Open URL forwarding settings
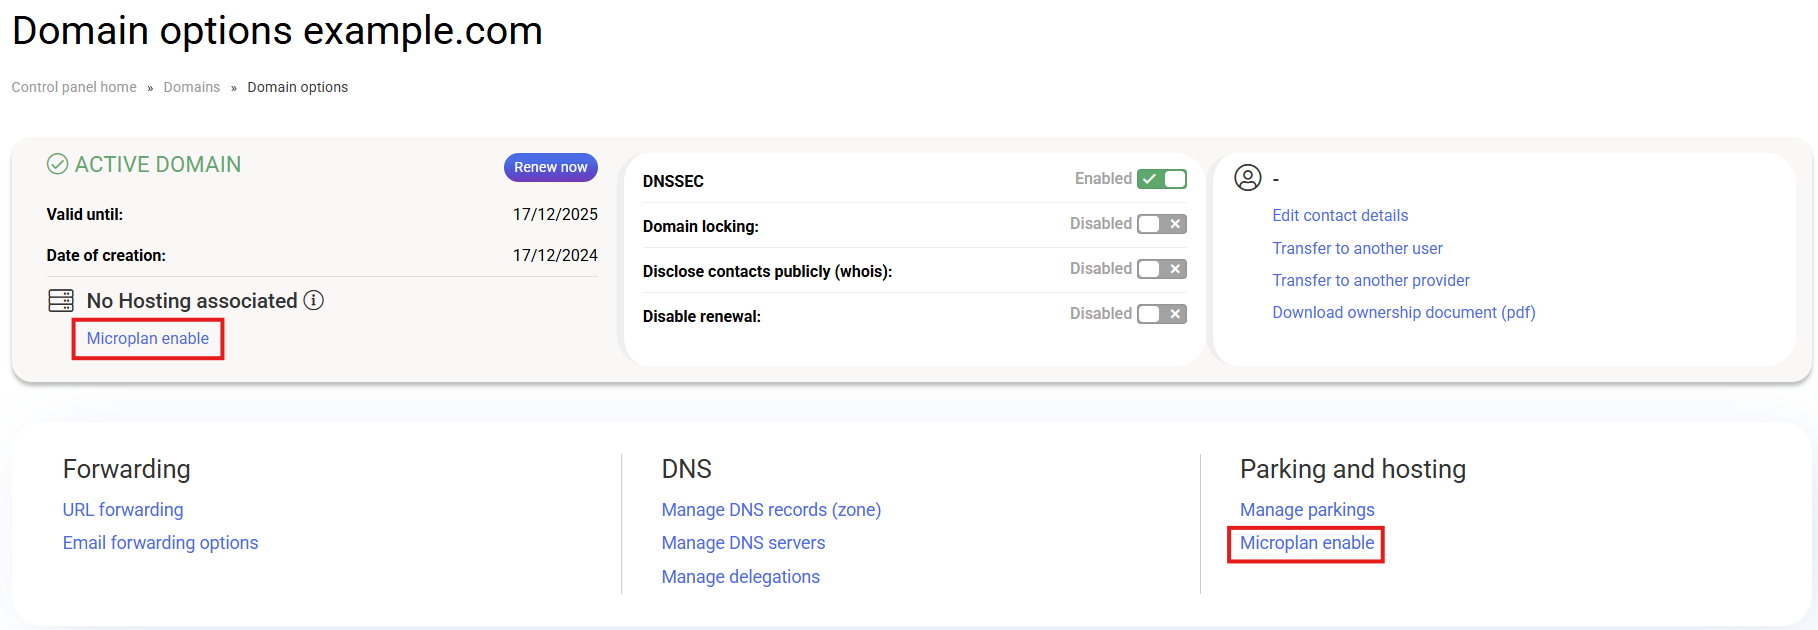Image resolution: width=1818 pixels, height=630 pixels. click(123, 510)
